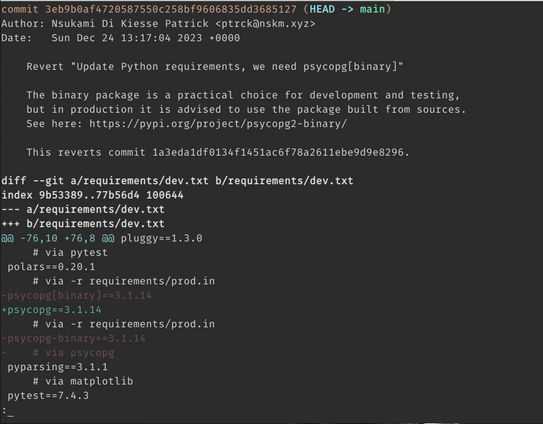Click the Revert commit title line
The image size is (543, 424).
[x=215, y=67]
